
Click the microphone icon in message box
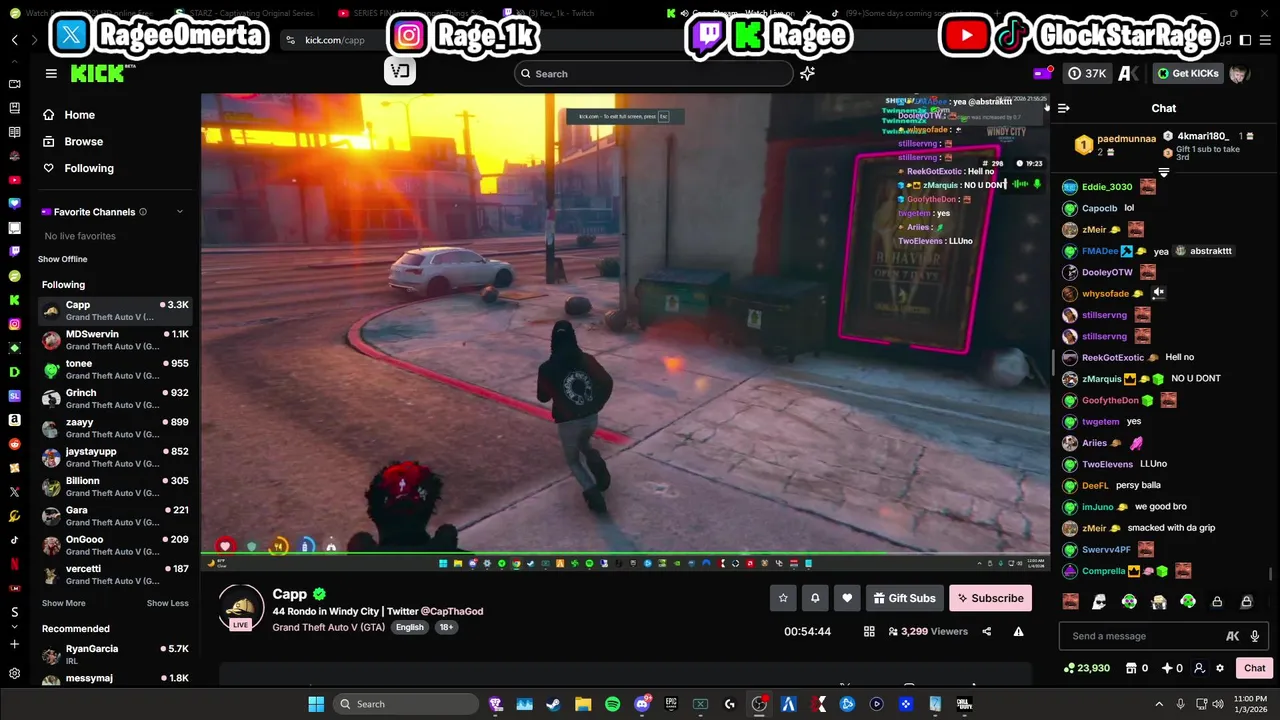tap(1254, 636)
